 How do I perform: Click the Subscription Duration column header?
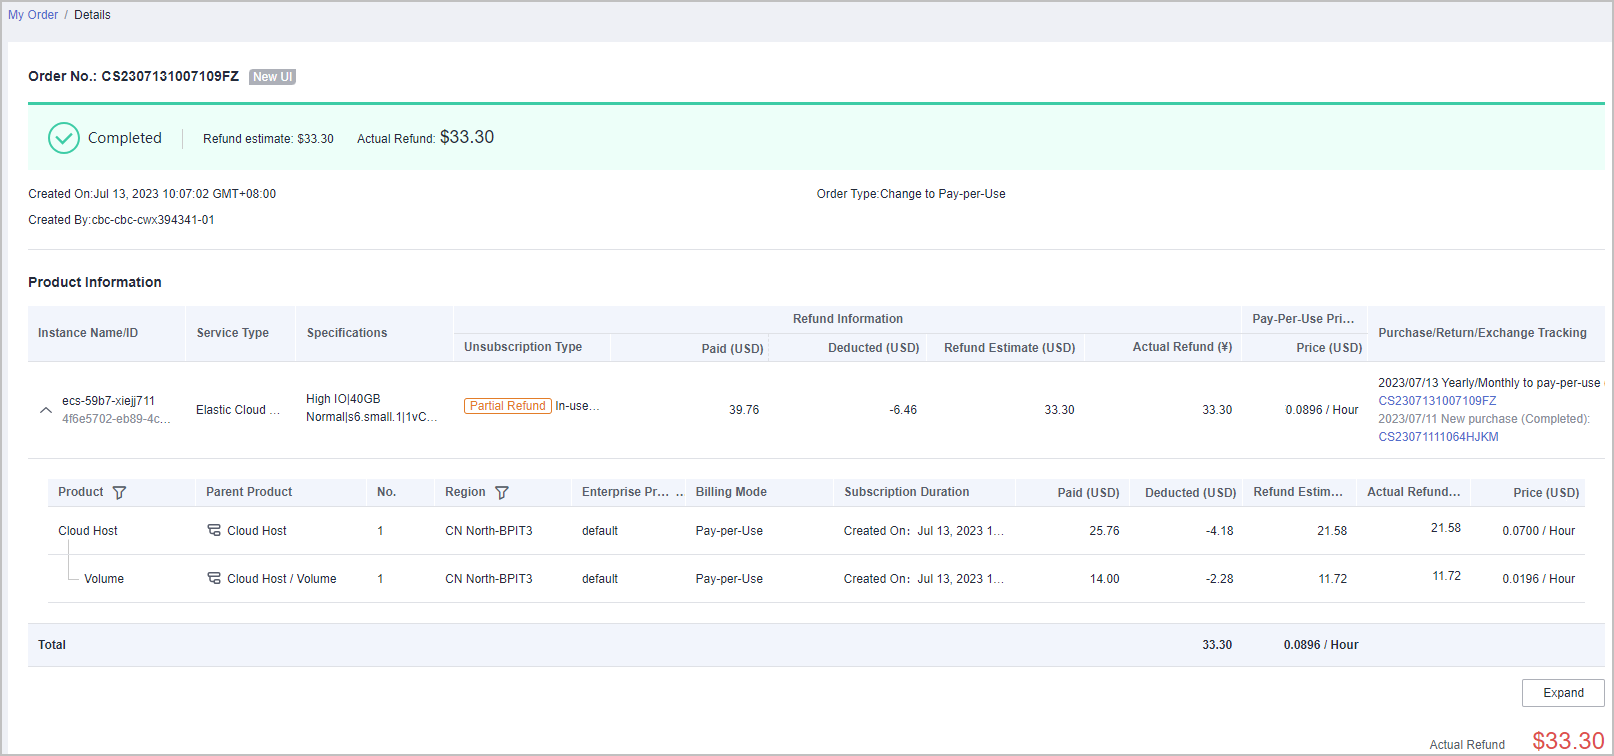(x=906, y=492)
